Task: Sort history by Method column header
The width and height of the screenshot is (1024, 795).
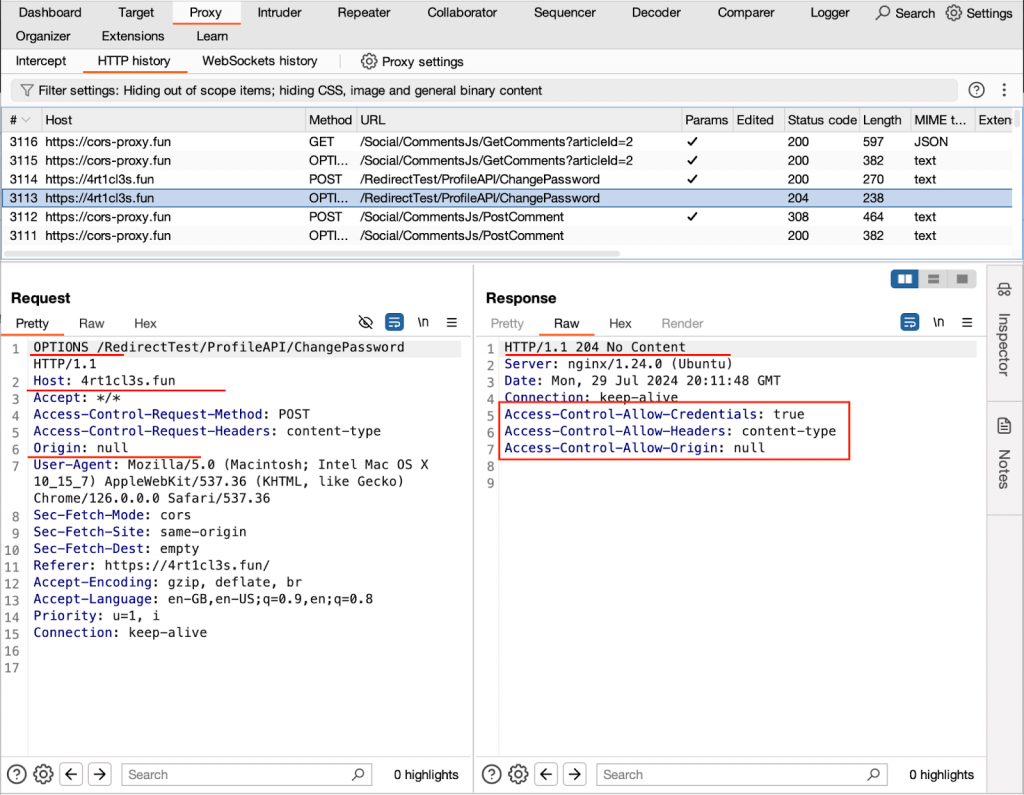Action: click(330, 120)
